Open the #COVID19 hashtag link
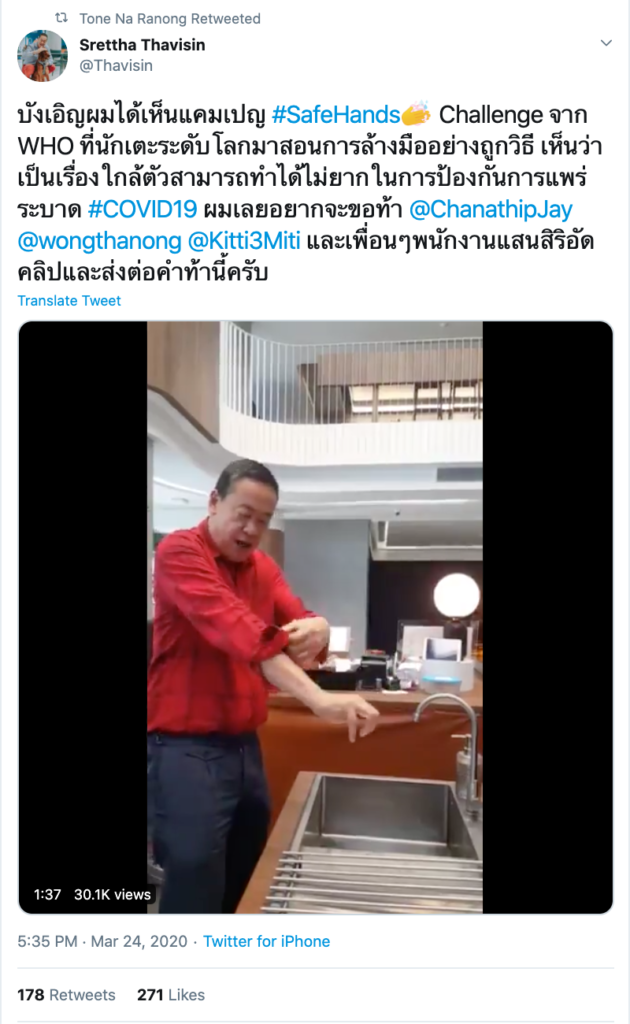Image resolution: width=630 pixels, height=1024 pixels. 142,210
